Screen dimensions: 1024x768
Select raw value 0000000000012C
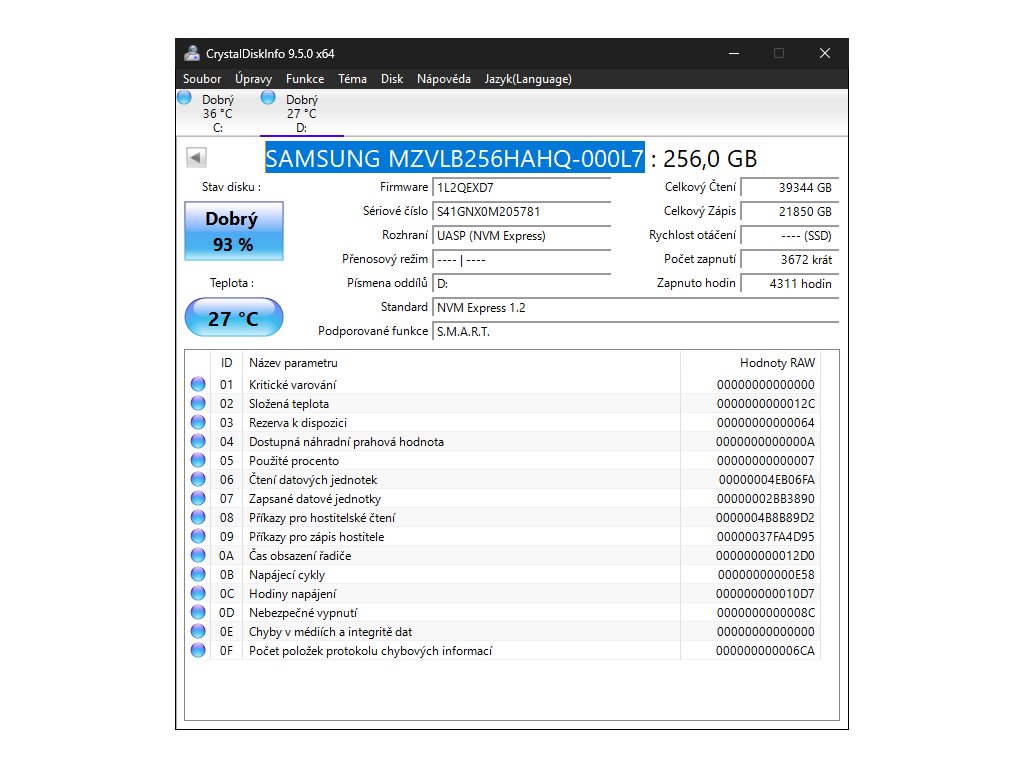point(765,404)
